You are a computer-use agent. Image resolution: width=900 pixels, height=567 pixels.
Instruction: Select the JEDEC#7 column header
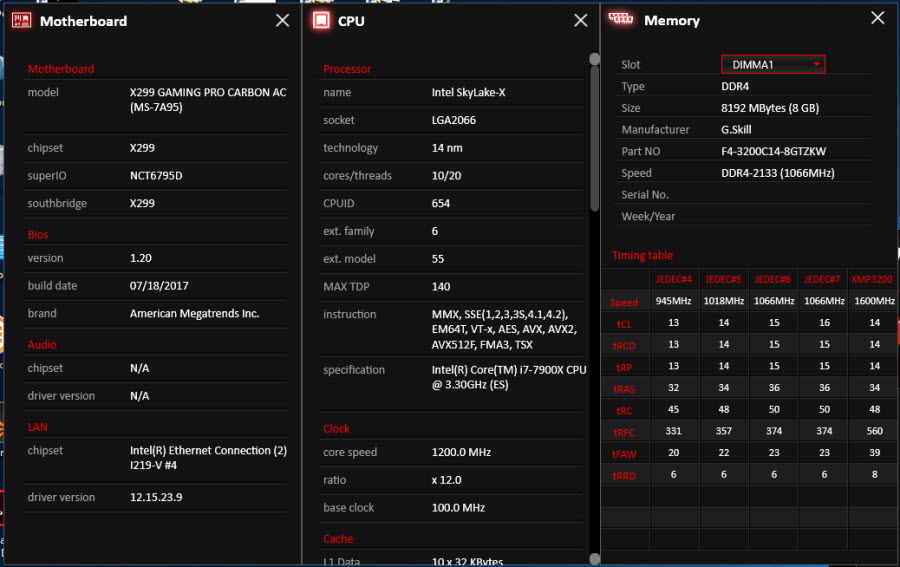click(822, 279)
